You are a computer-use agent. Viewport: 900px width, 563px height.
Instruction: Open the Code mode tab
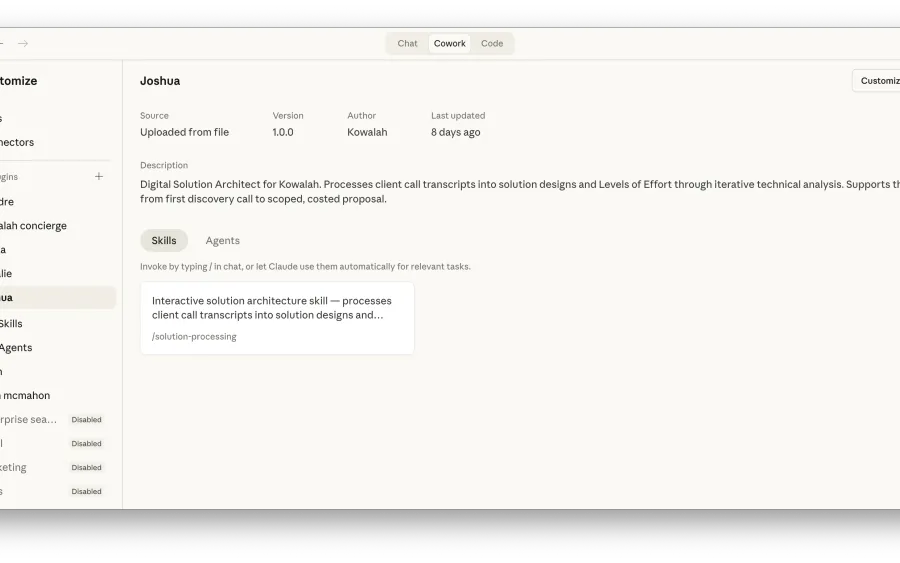492,44
